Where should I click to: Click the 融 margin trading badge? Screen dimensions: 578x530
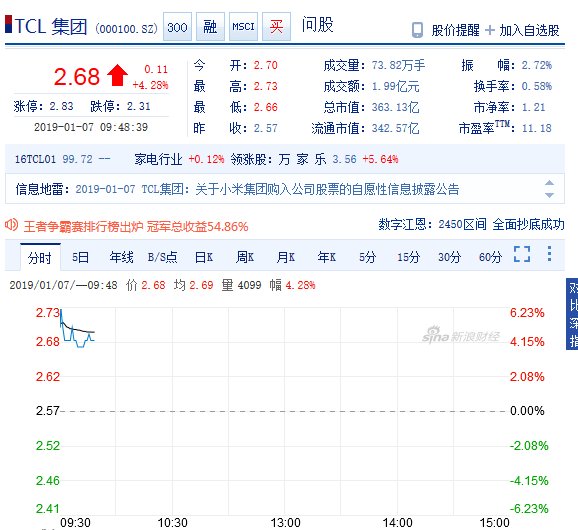click(210, 27)
